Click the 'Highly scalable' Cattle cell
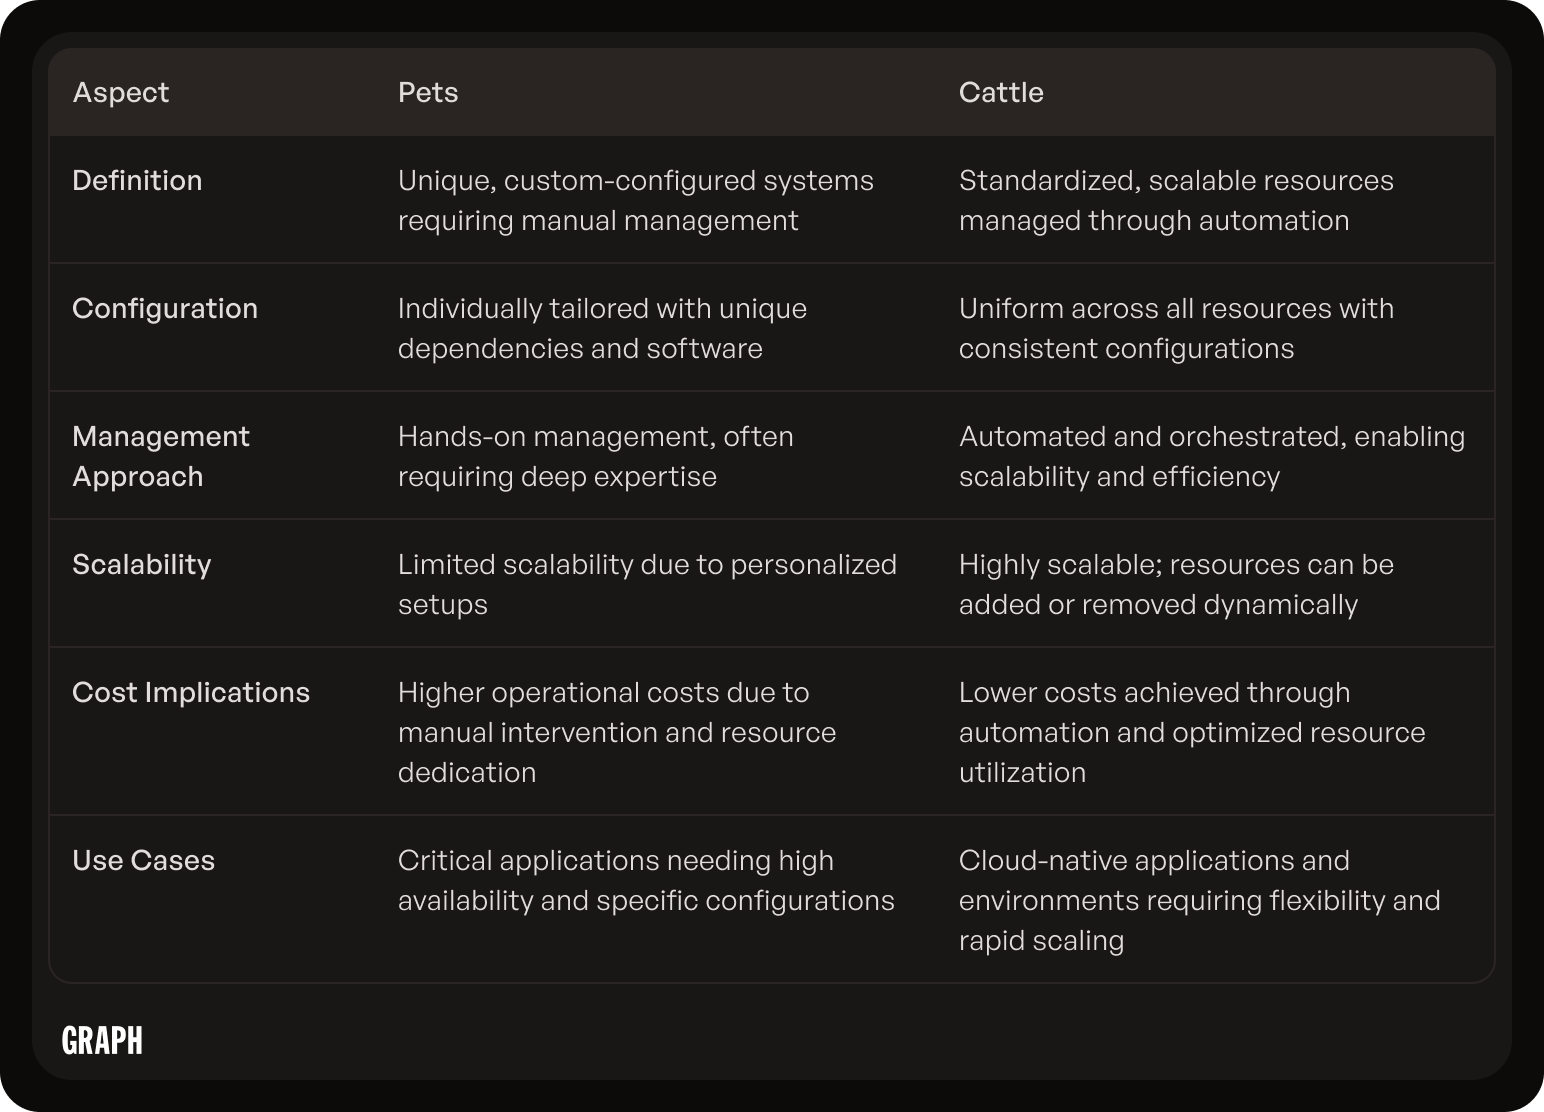Screen dimensions: 1544x1112 (x=1176, y=584)
